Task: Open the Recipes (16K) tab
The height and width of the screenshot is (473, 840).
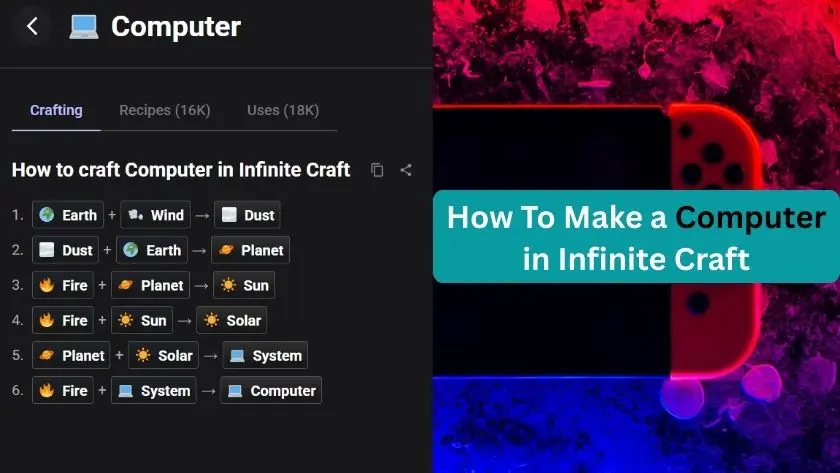Action: (165, 110)
